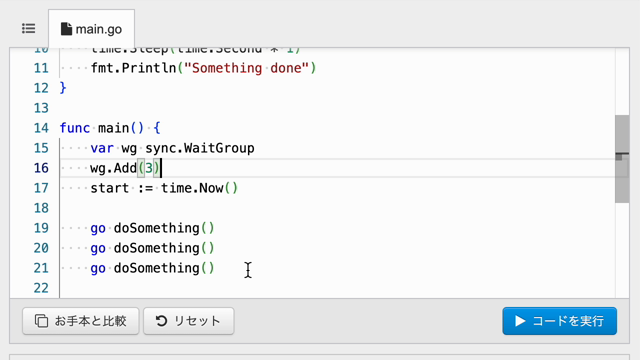Image resolution: width=640 pixels, height=360 pixels.
Task: Click the copy icon on compare button
Action: [41, 321]
